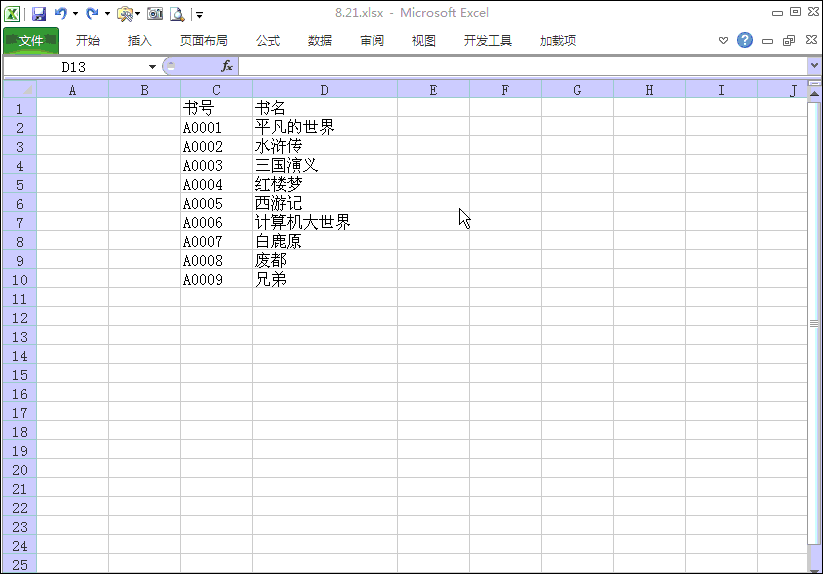Redo the last undone action
Viewport: 823px width, 574px height.
pos(92,14)
